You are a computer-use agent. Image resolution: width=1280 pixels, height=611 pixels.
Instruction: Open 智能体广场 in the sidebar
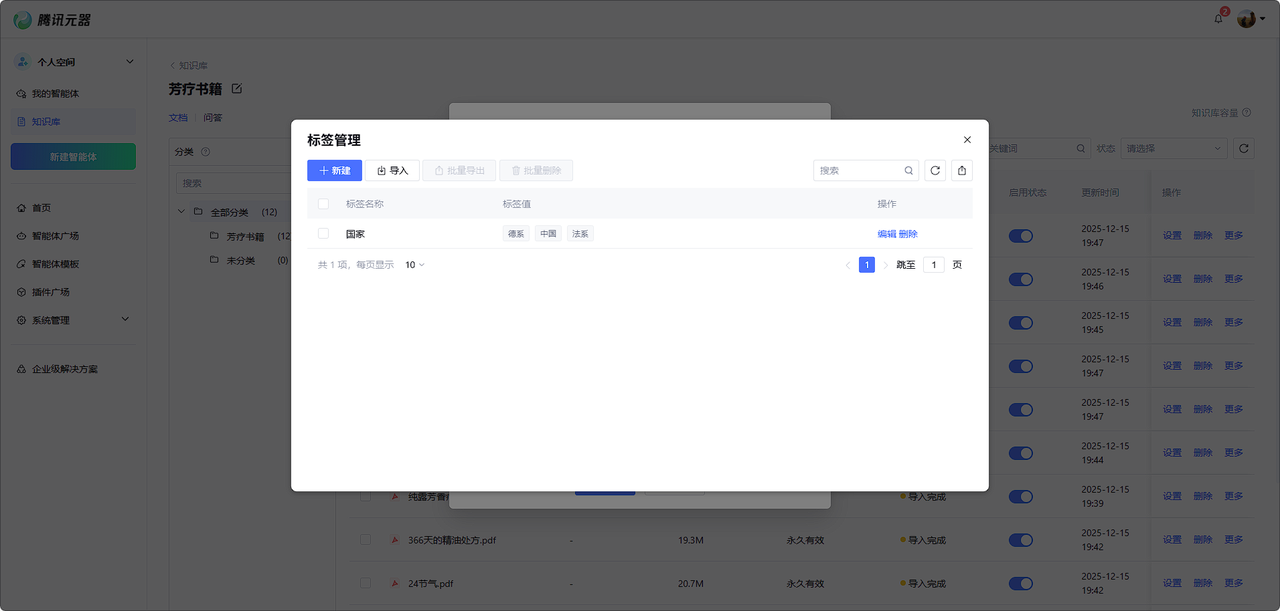tap(55, 236)
